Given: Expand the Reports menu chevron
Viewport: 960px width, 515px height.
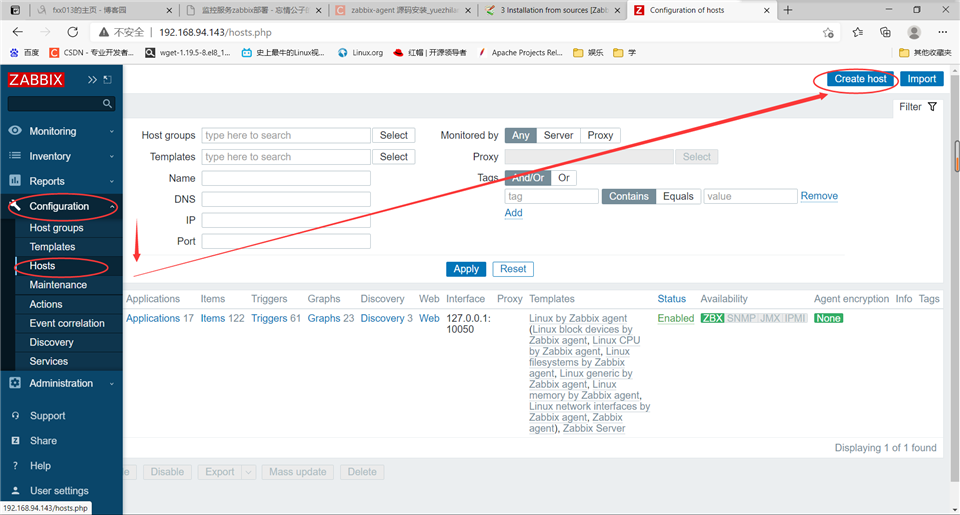Looking at the screenshot, I should coord(111,182).
